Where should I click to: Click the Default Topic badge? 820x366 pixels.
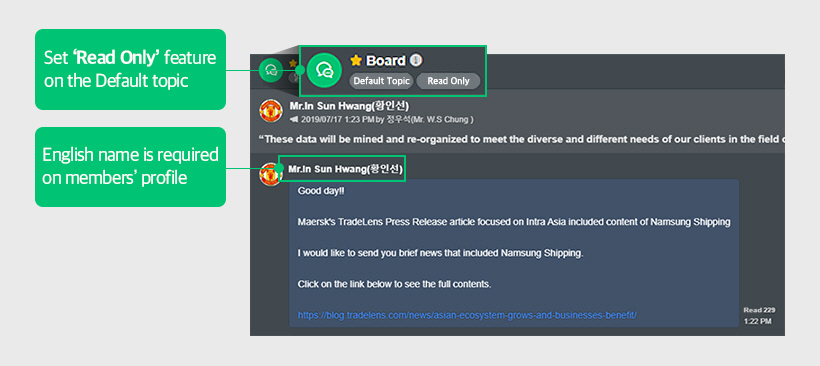point(382,81)
